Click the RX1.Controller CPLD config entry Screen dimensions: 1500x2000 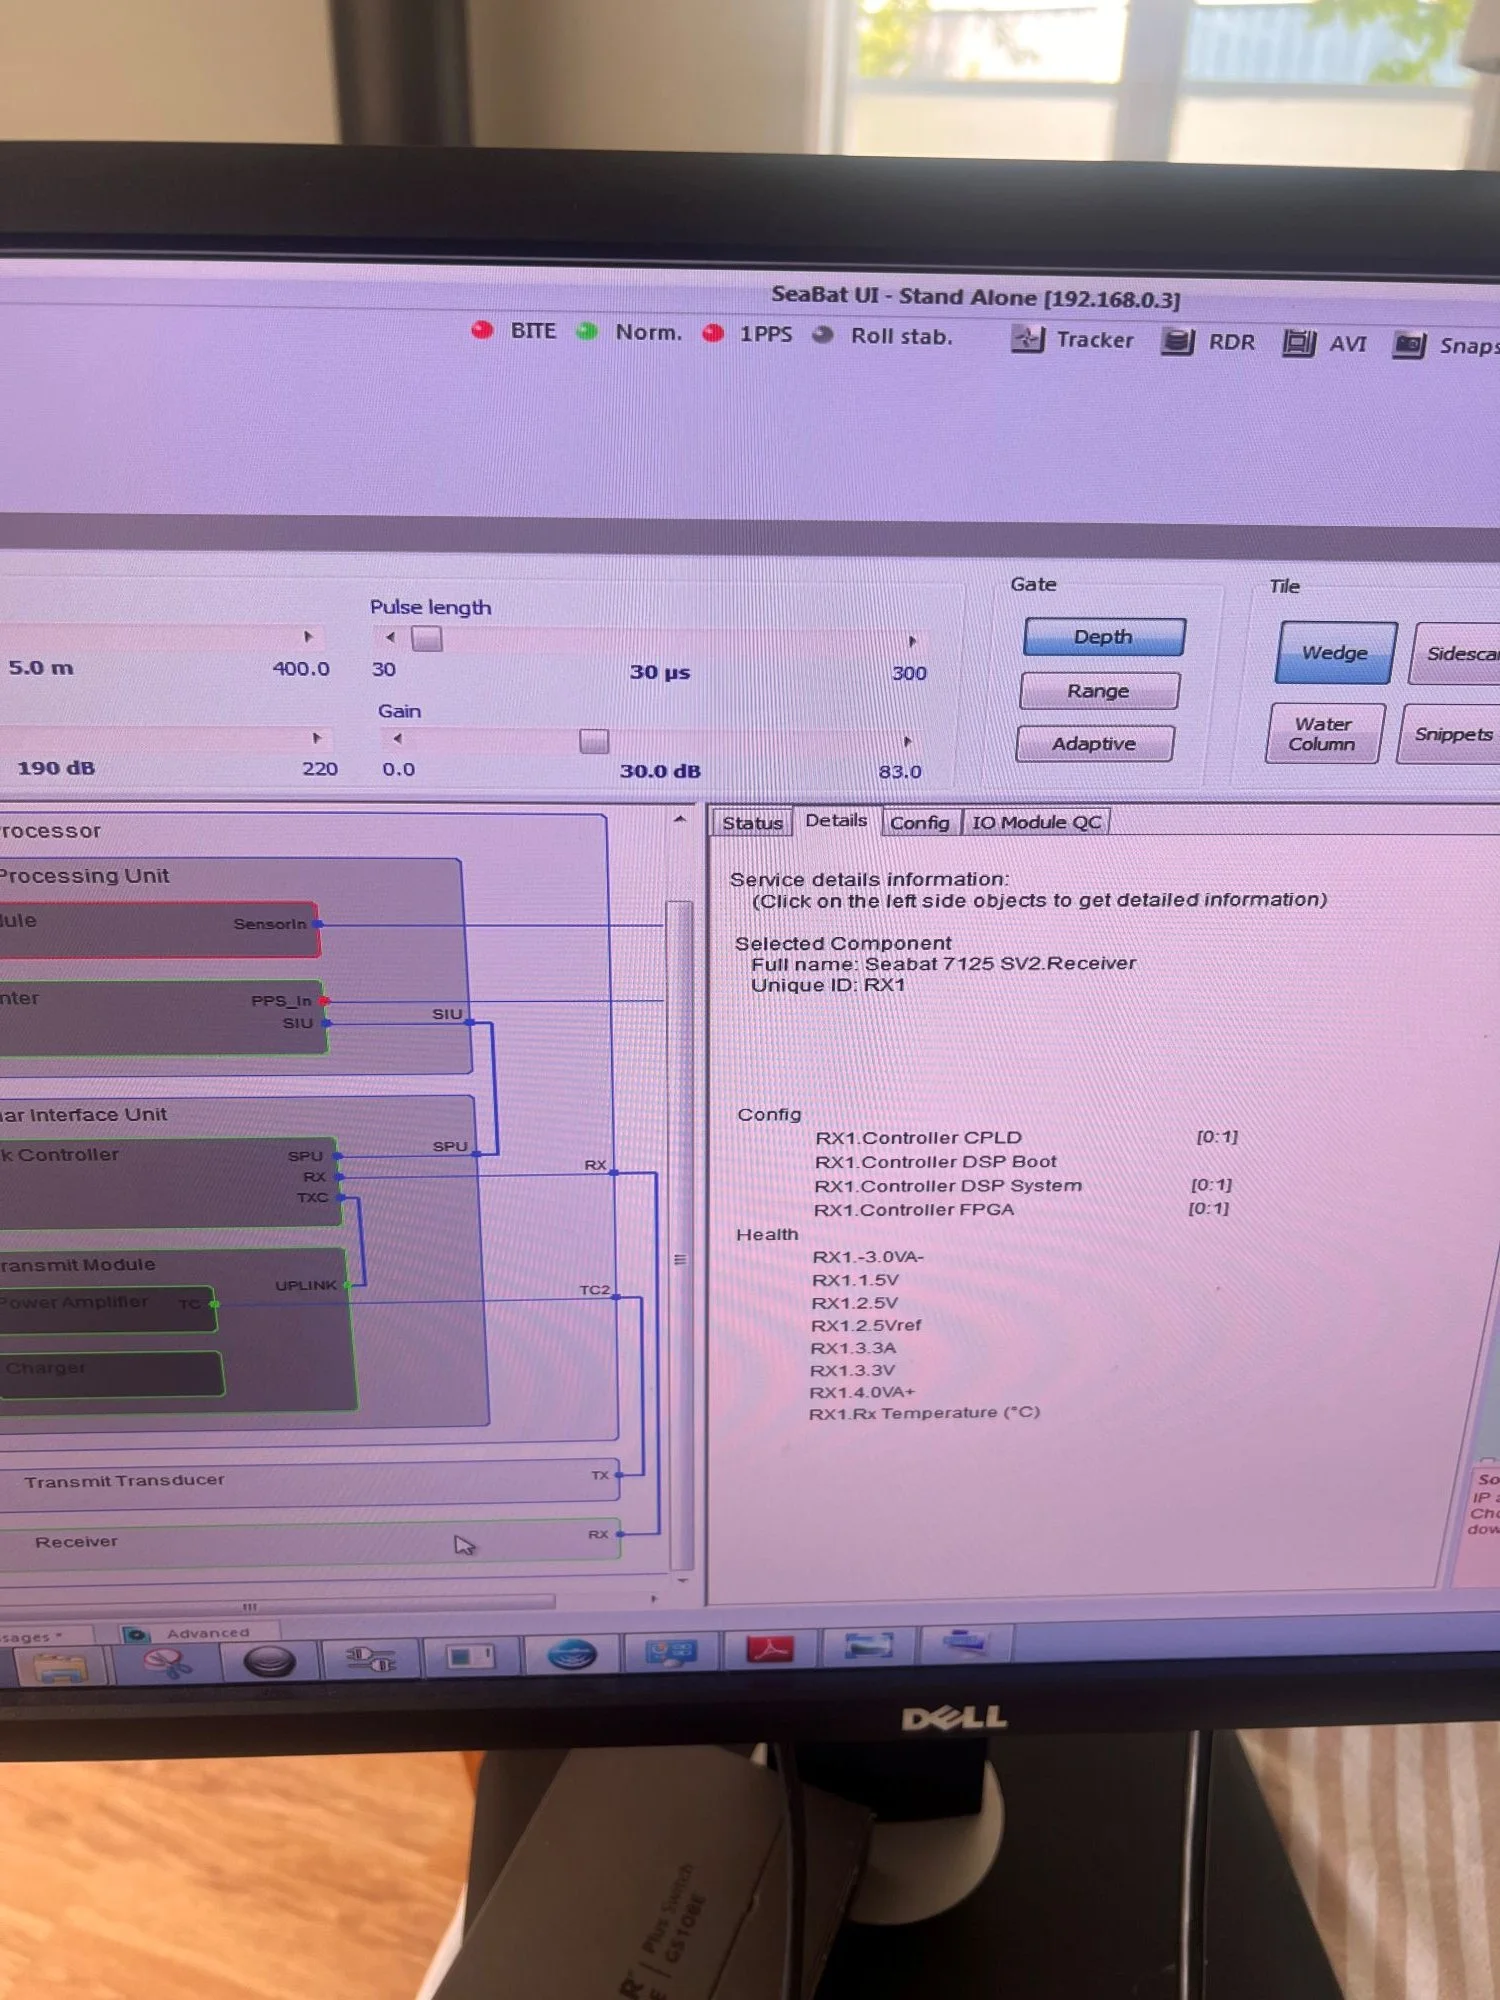[918, 1138]
